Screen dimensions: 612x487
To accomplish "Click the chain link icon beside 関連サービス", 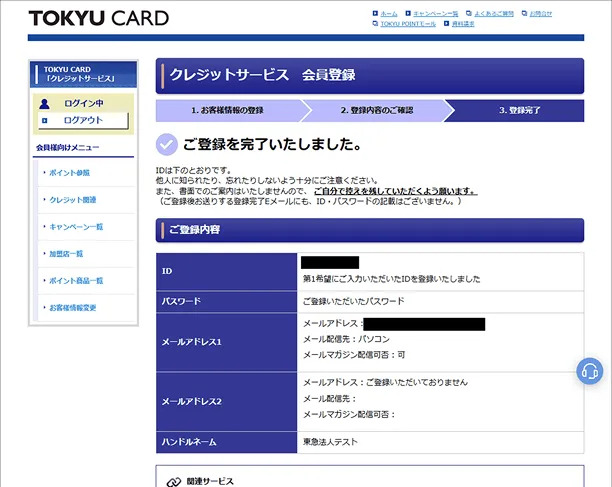I will click(174, 482).
